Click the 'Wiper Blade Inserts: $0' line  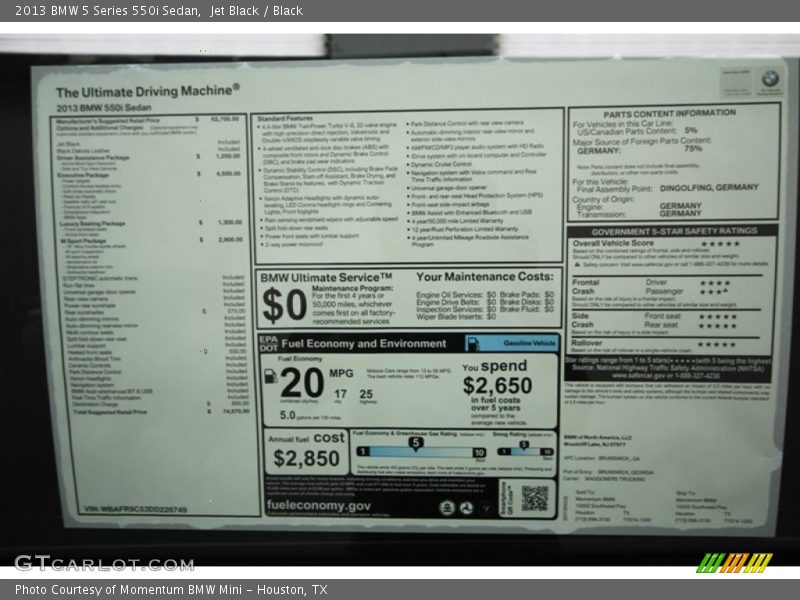(x=456, y=316)
